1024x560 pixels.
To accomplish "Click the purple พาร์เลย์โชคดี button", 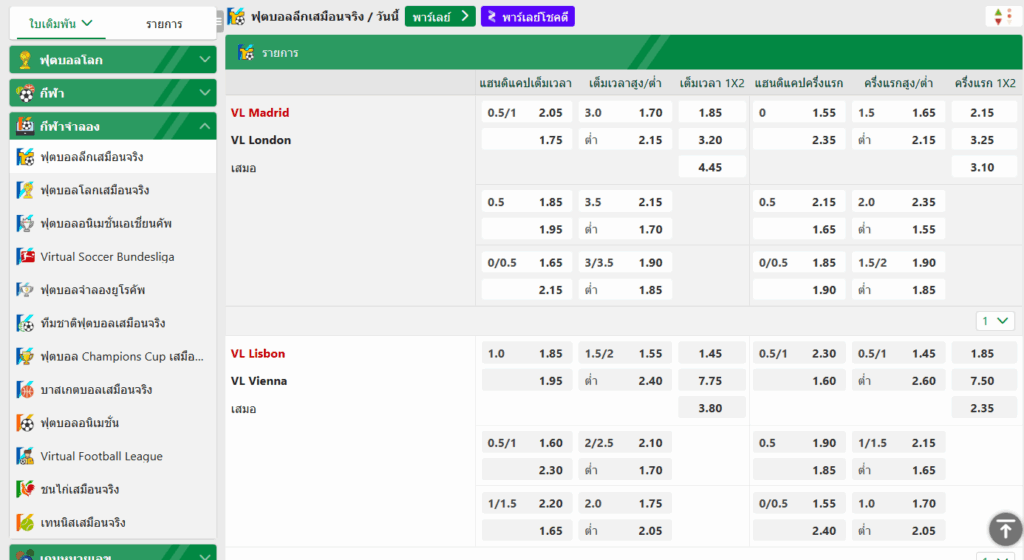I will point(528,16).
